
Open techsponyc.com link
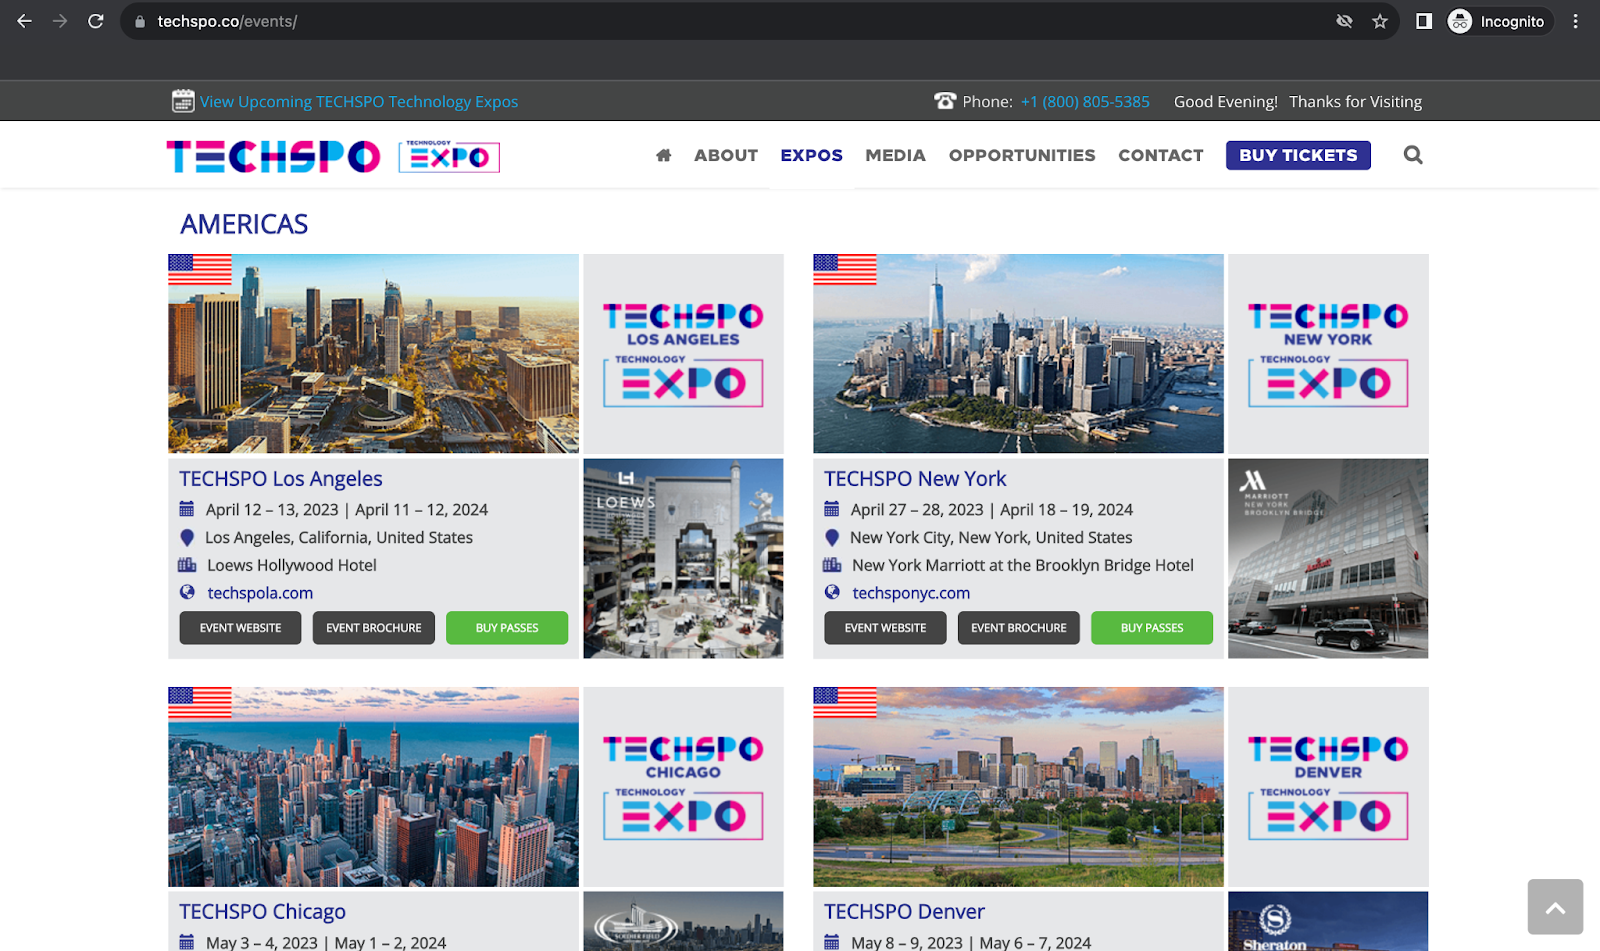[x=911, y=593]
